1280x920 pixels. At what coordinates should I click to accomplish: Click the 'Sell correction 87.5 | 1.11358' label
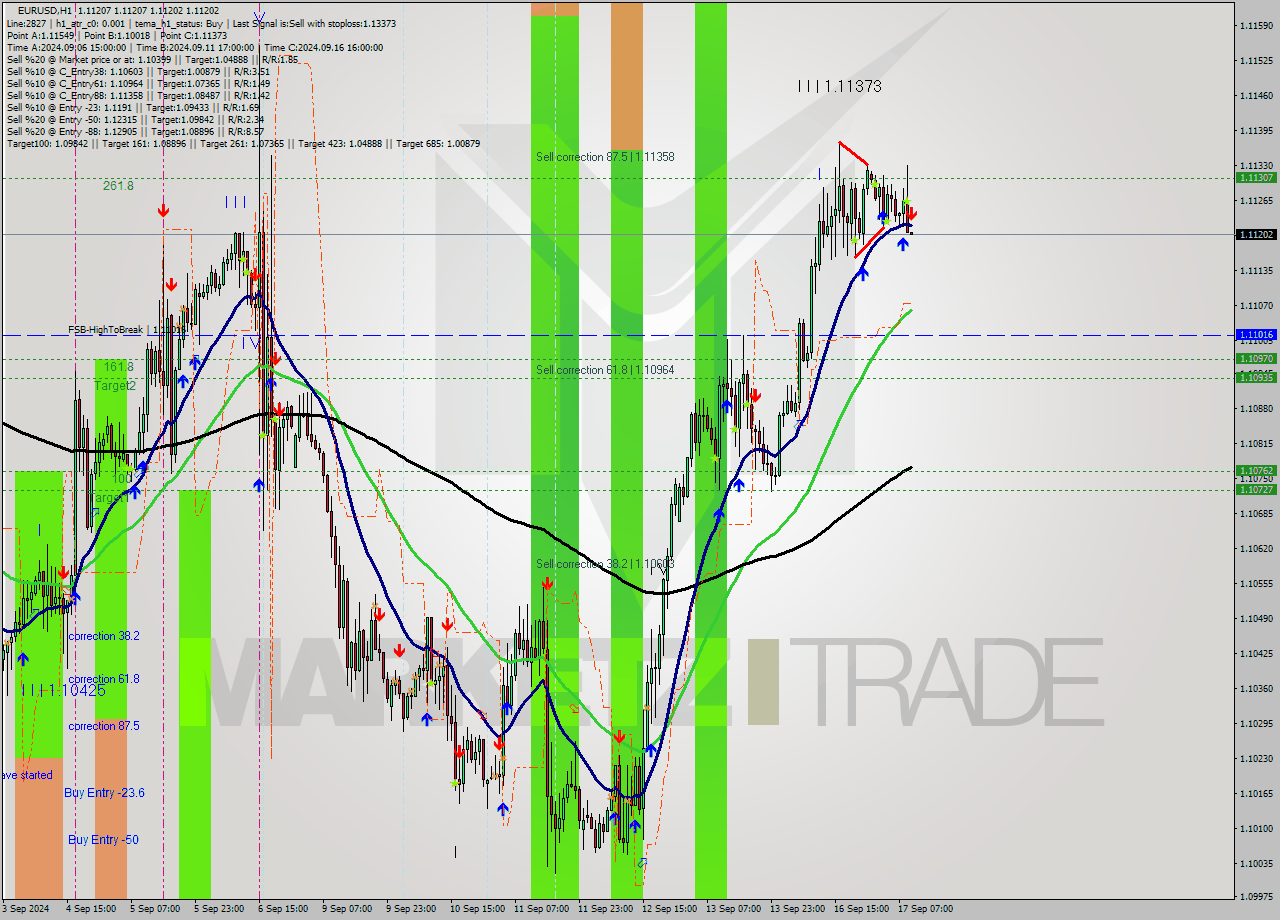coord(605,157)
